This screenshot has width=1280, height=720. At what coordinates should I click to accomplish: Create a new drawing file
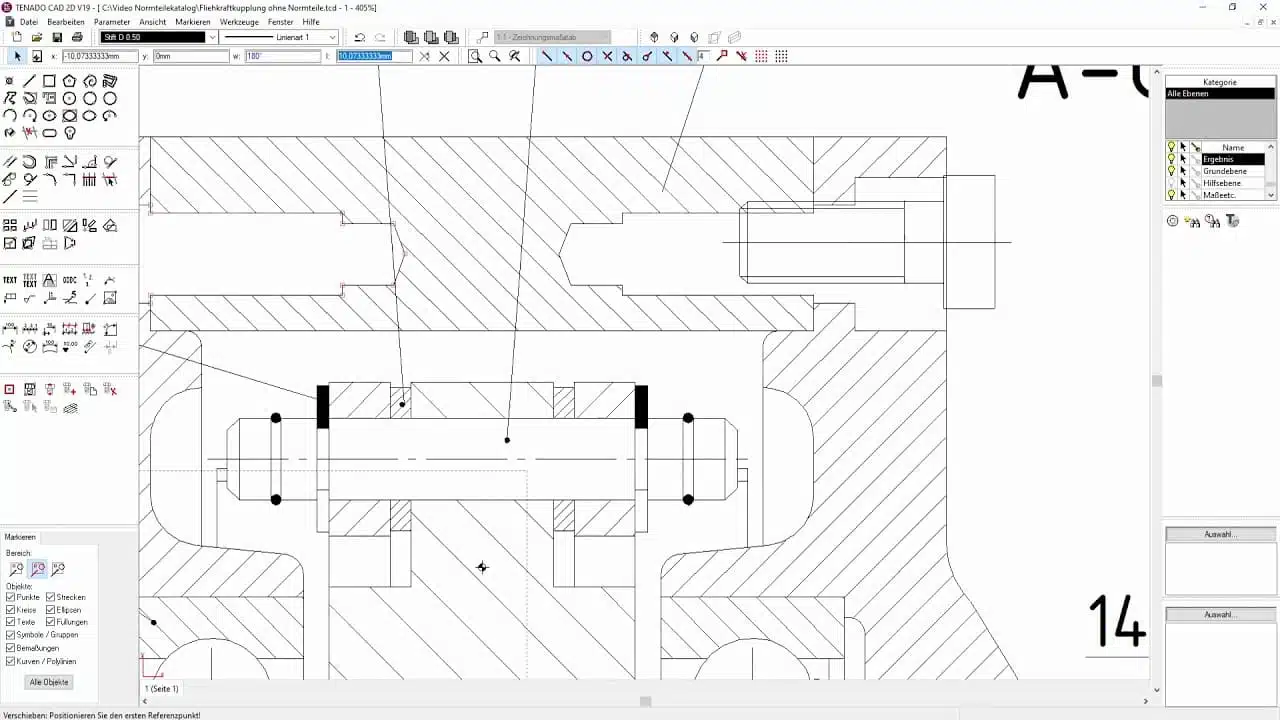pyautogui.click(x=17, y=37)
